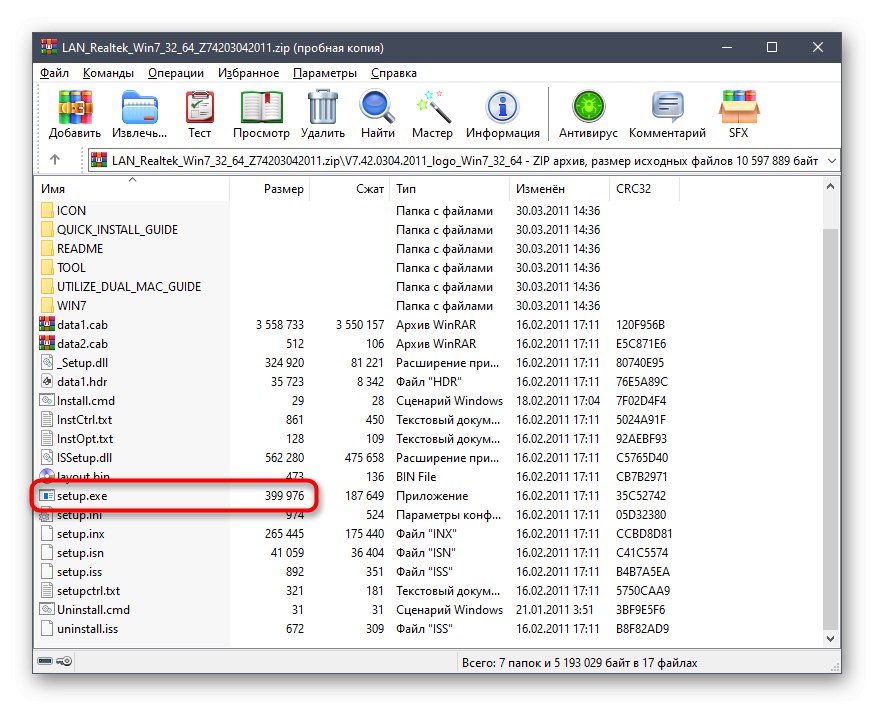
Task: Click the Приложение type cell
Action: (432, 495)
